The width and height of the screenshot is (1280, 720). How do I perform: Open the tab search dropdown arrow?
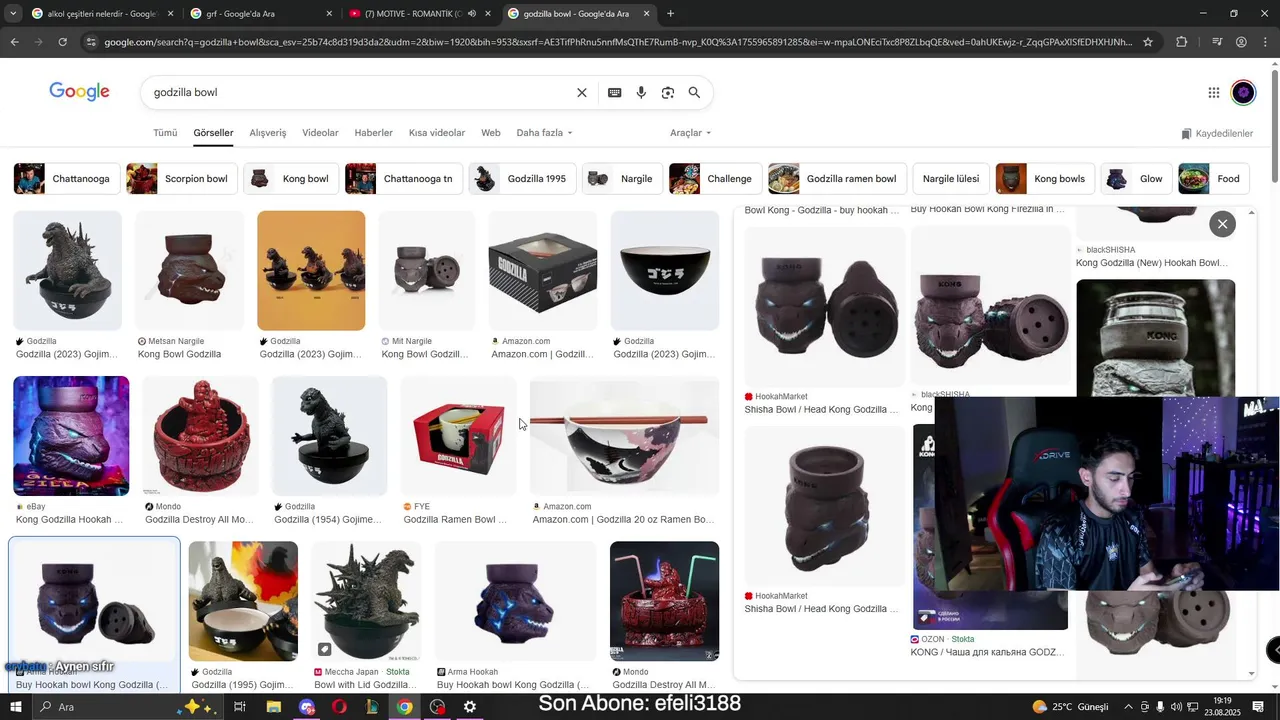point(13,14)
